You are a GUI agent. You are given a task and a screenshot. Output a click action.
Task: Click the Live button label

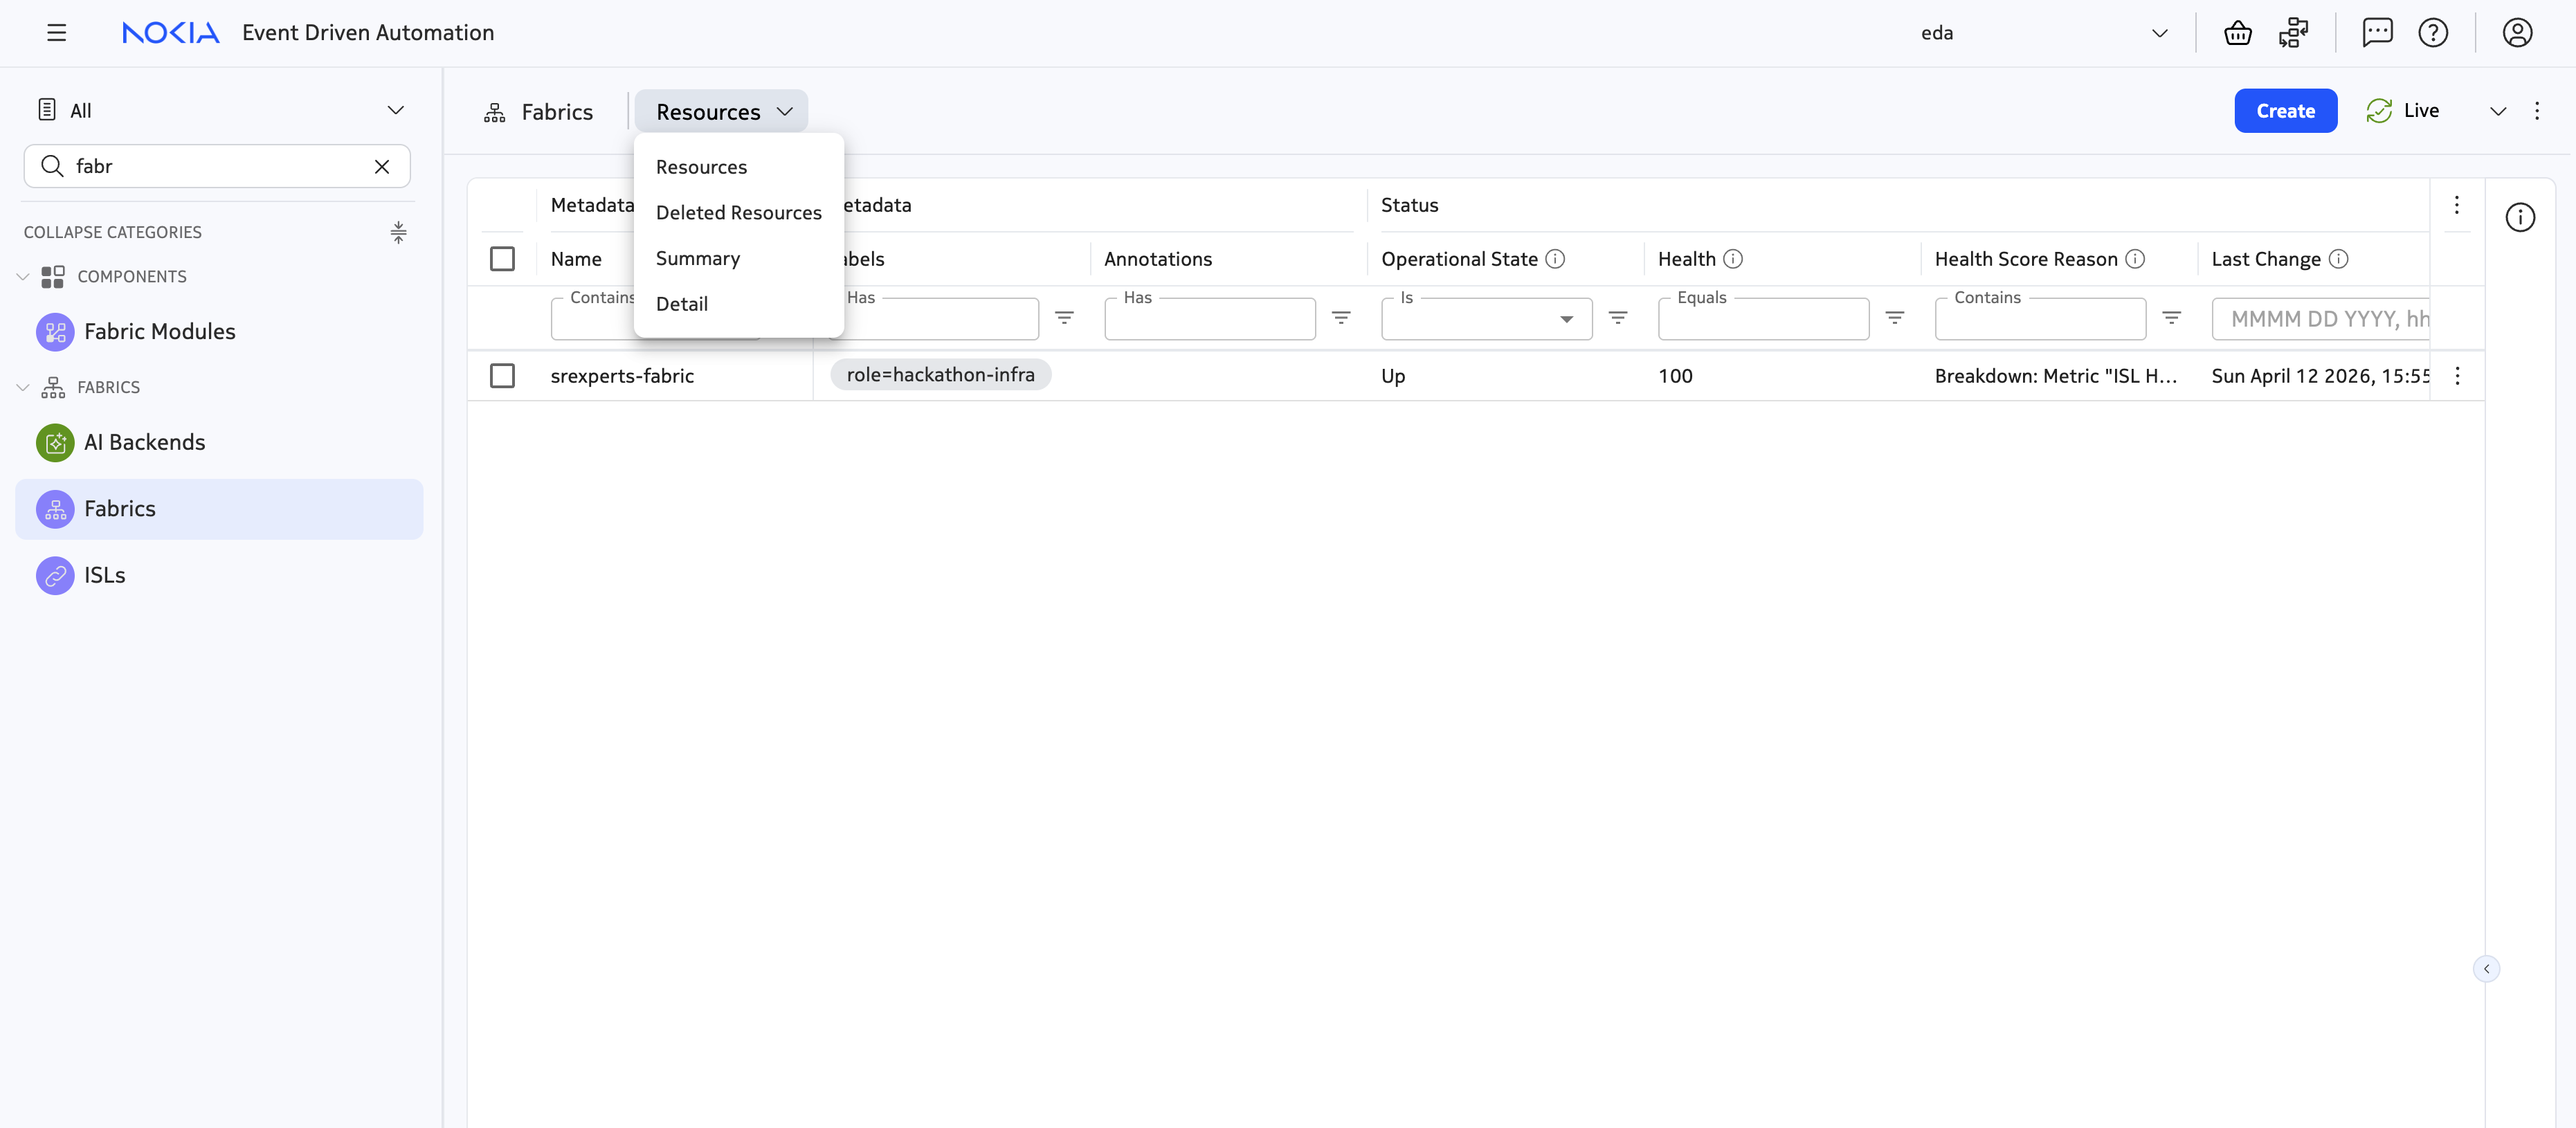[x=2421, y=111]
